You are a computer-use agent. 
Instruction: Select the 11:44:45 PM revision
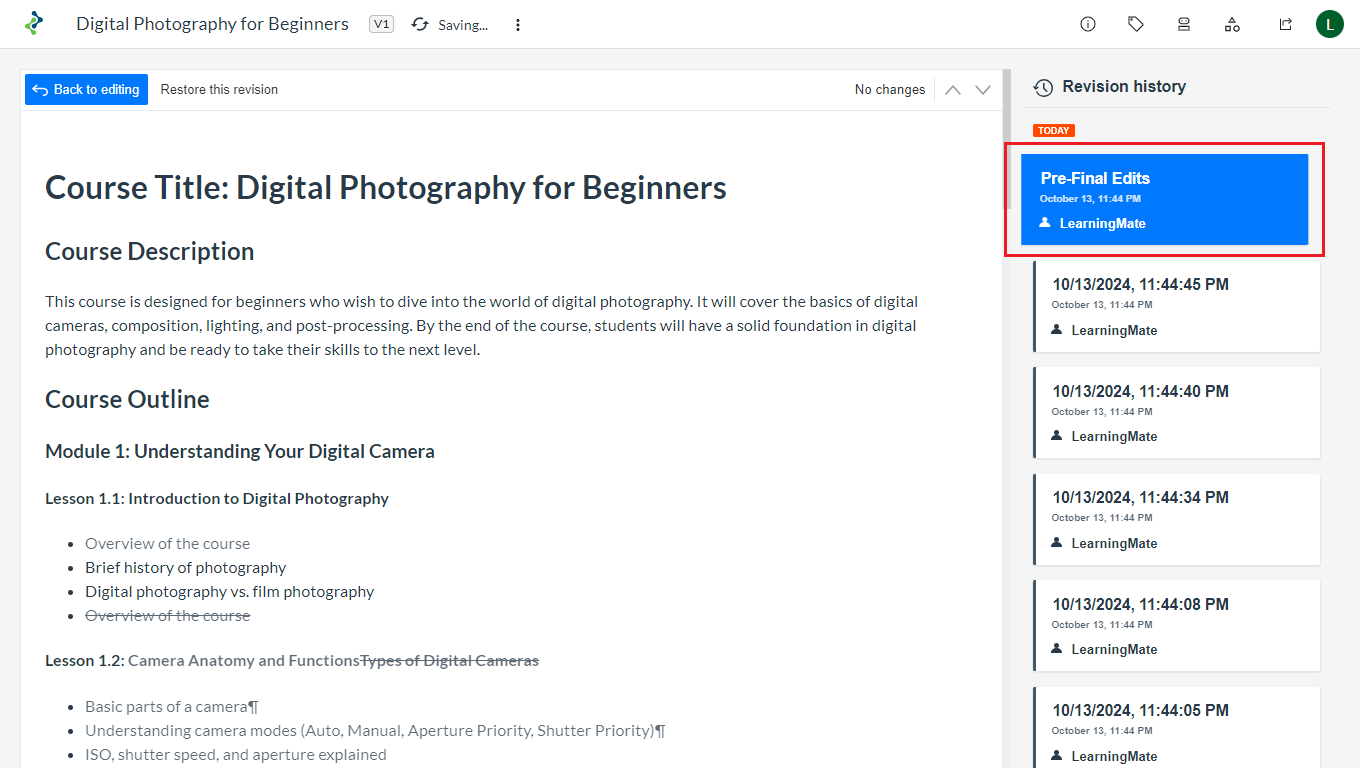tap(1177, 306)
